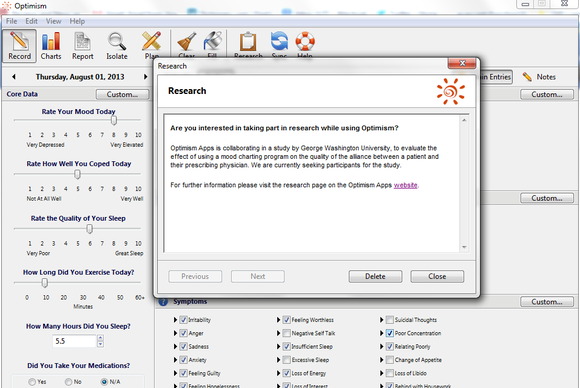Go to previous day arrow
The width and height of the screenshot is (580, 388).
[14, 77]
